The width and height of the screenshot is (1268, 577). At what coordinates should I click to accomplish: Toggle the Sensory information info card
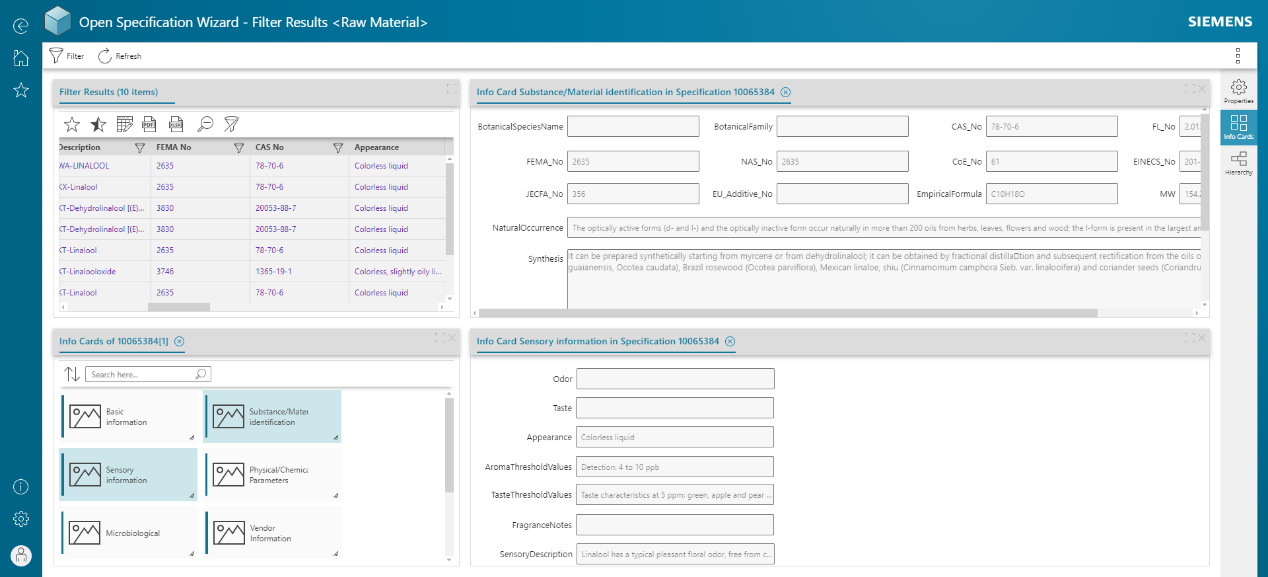point(129,474)
